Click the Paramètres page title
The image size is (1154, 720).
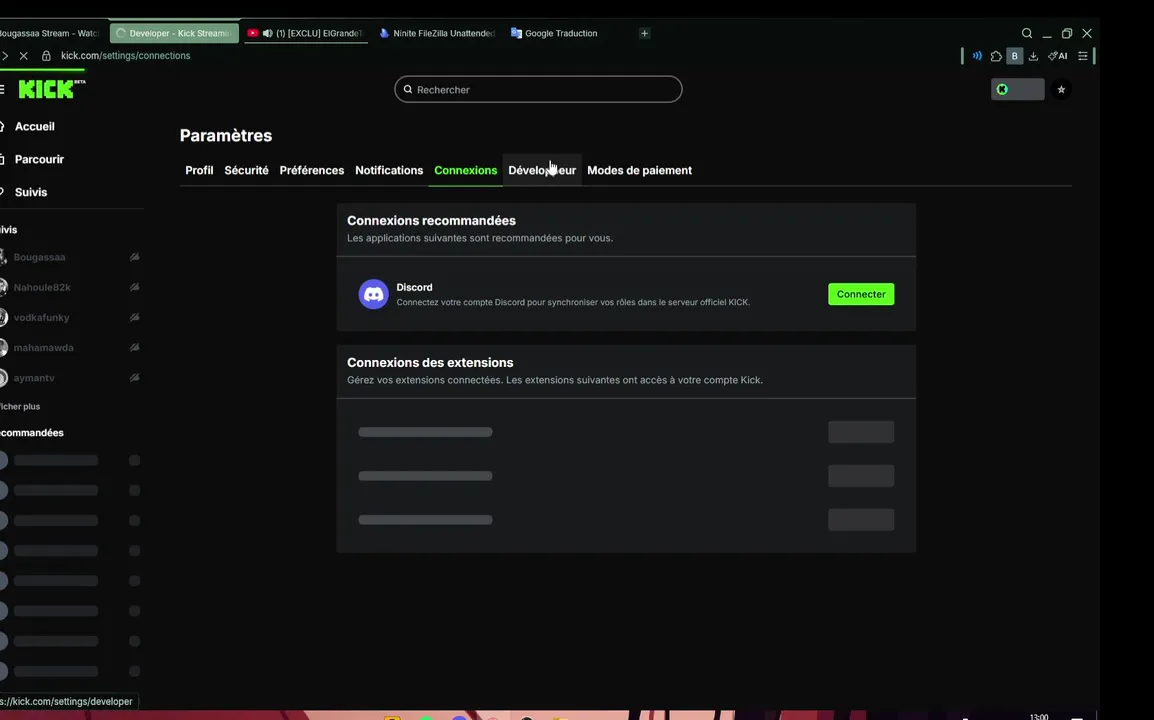point(226,135)
